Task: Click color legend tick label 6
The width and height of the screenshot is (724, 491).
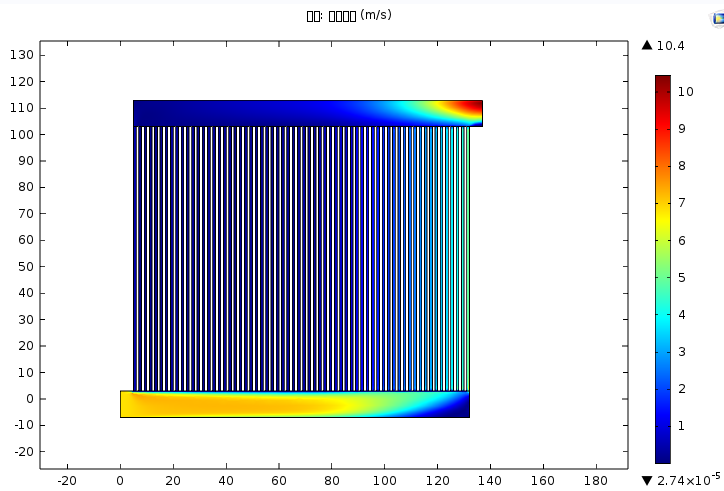Action: [682, 240]
